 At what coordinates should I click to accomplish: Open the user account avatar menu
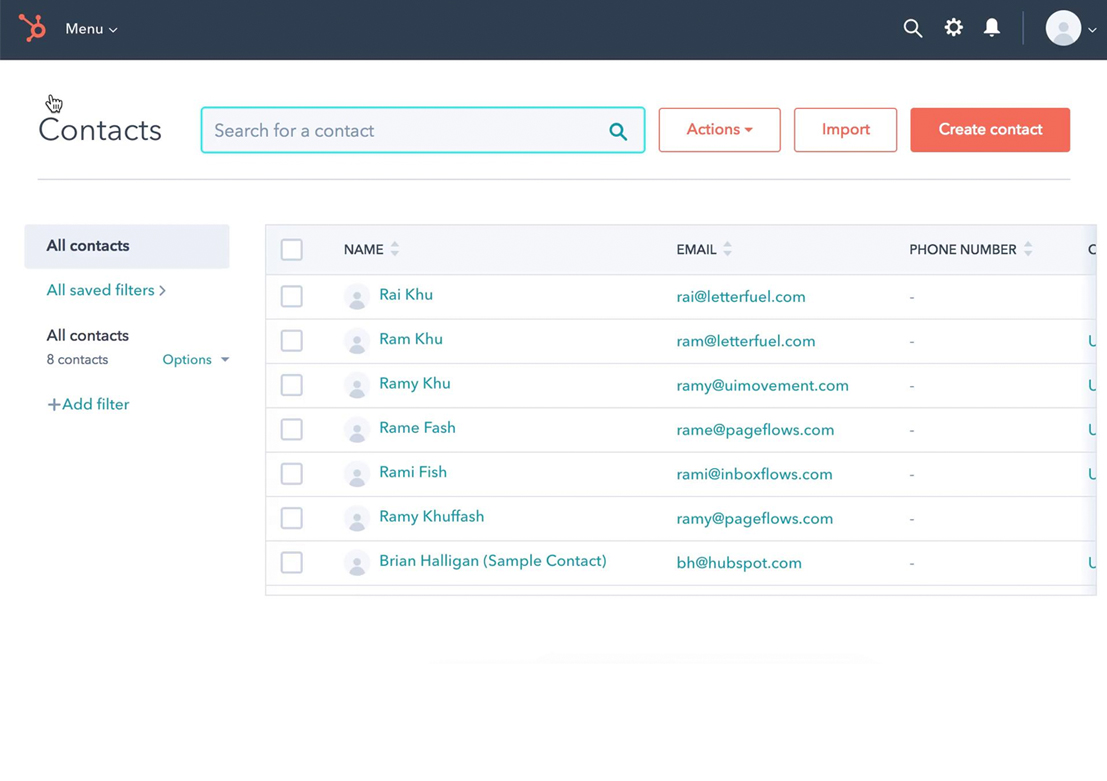tap(1069, 29)
